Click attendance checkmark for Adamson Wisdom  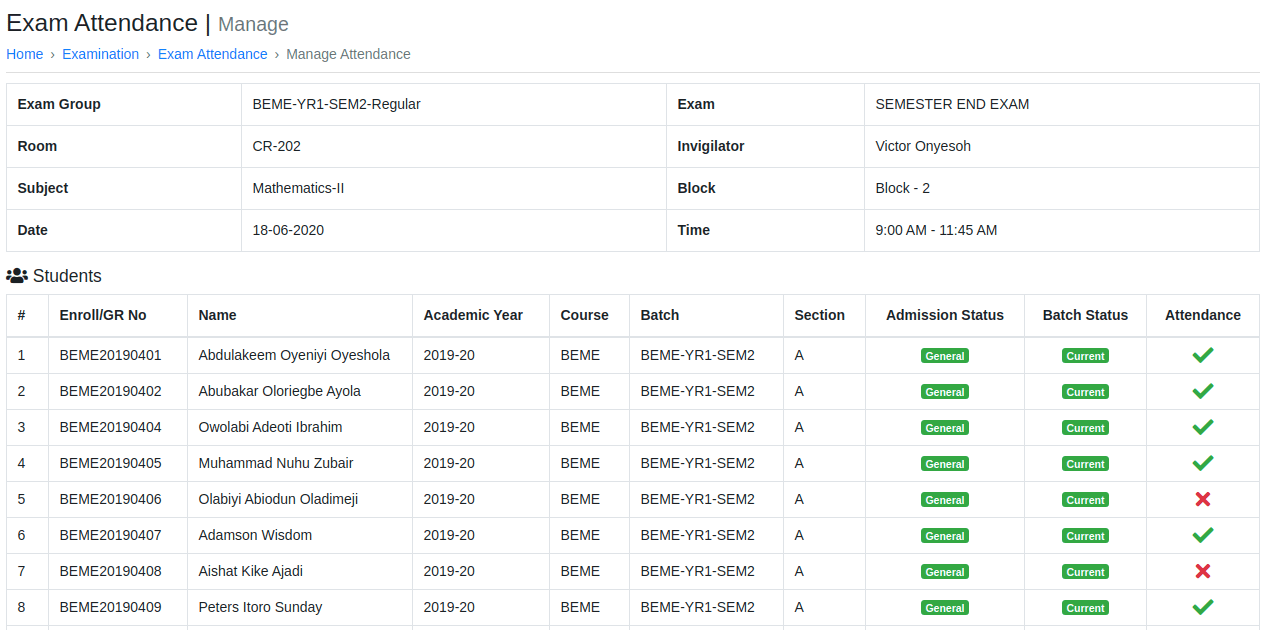pos(1202,535)
